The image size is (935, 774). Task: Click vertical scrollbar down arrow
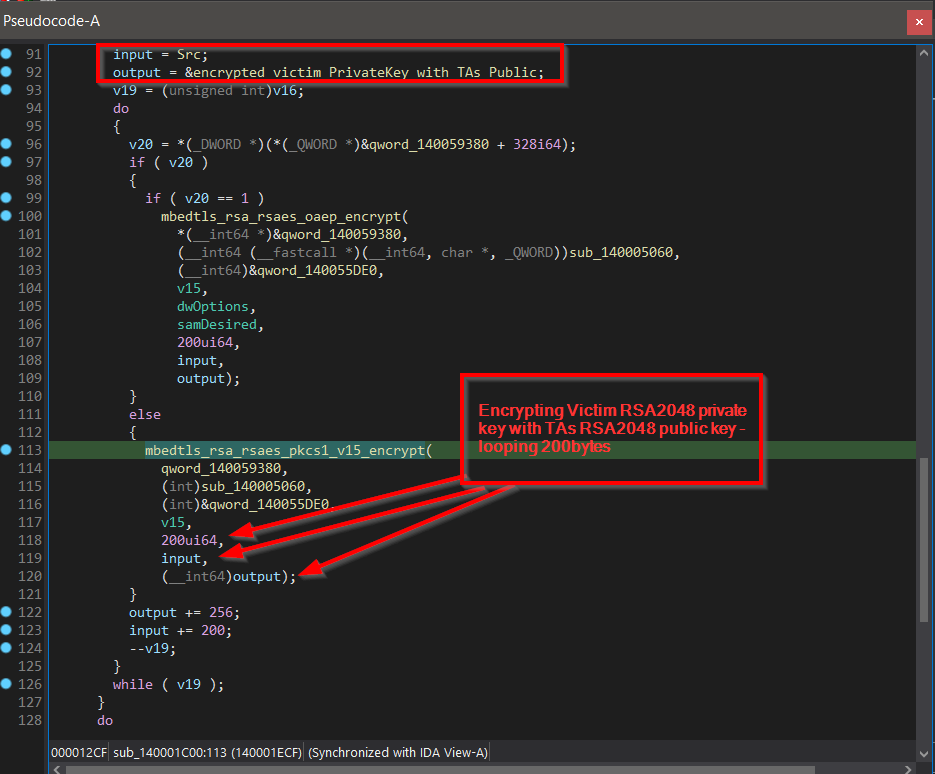924,754
